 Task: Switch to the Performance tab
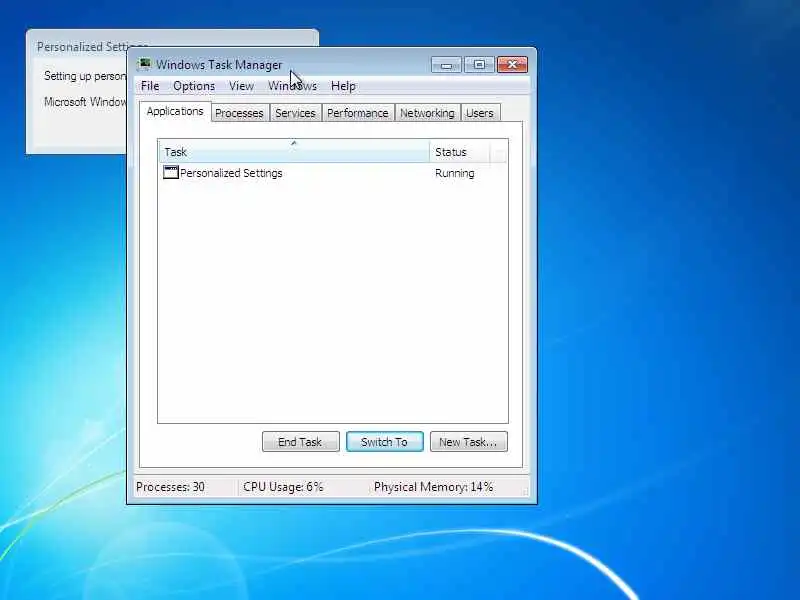(358, 113)
